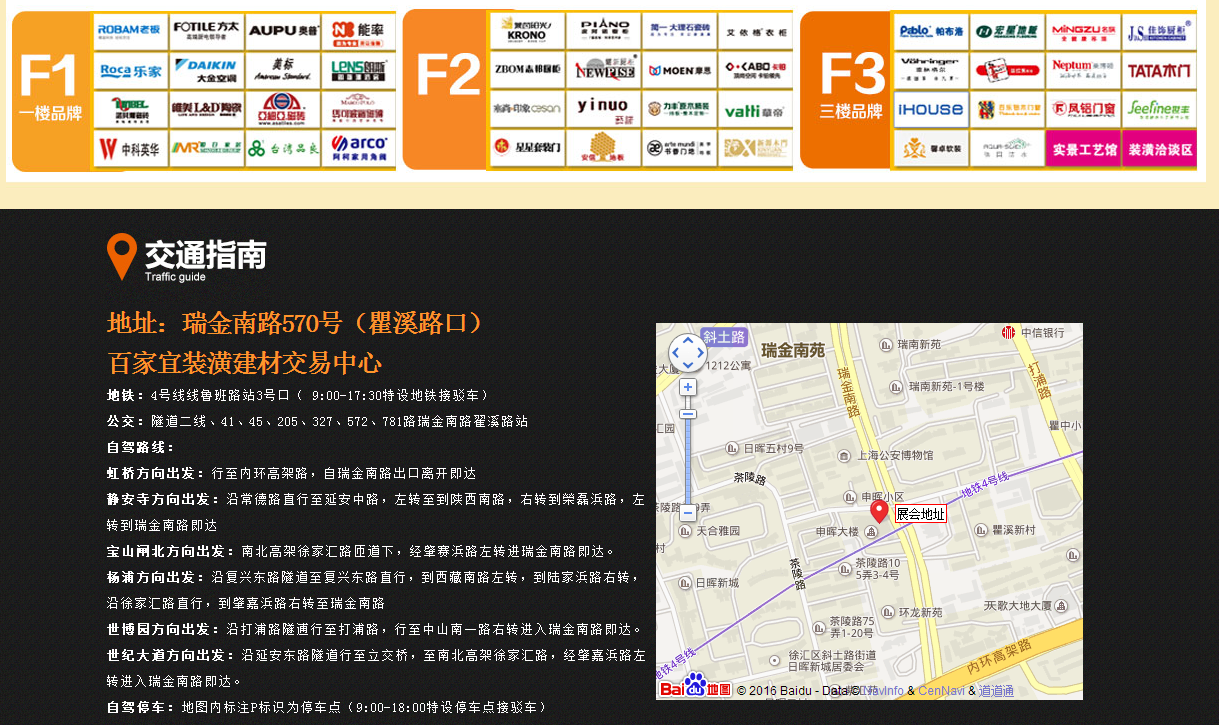Screen dimensions: 1219x725
Task: Click the 斜土路 road label on map
Action: pyautogui.click(x=723, y=337)
